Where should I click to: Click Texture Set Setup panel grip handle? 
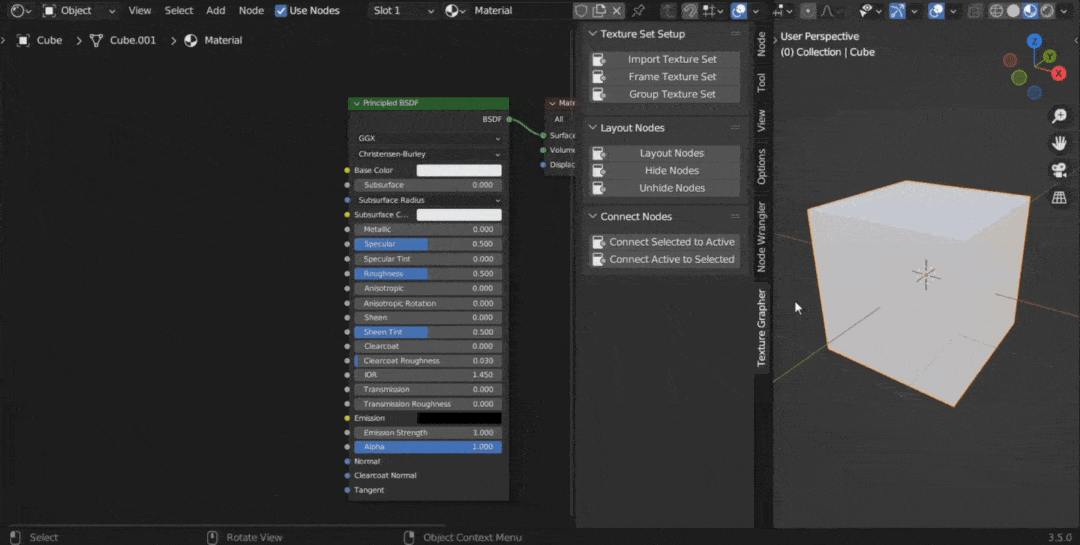pos(736,34)
